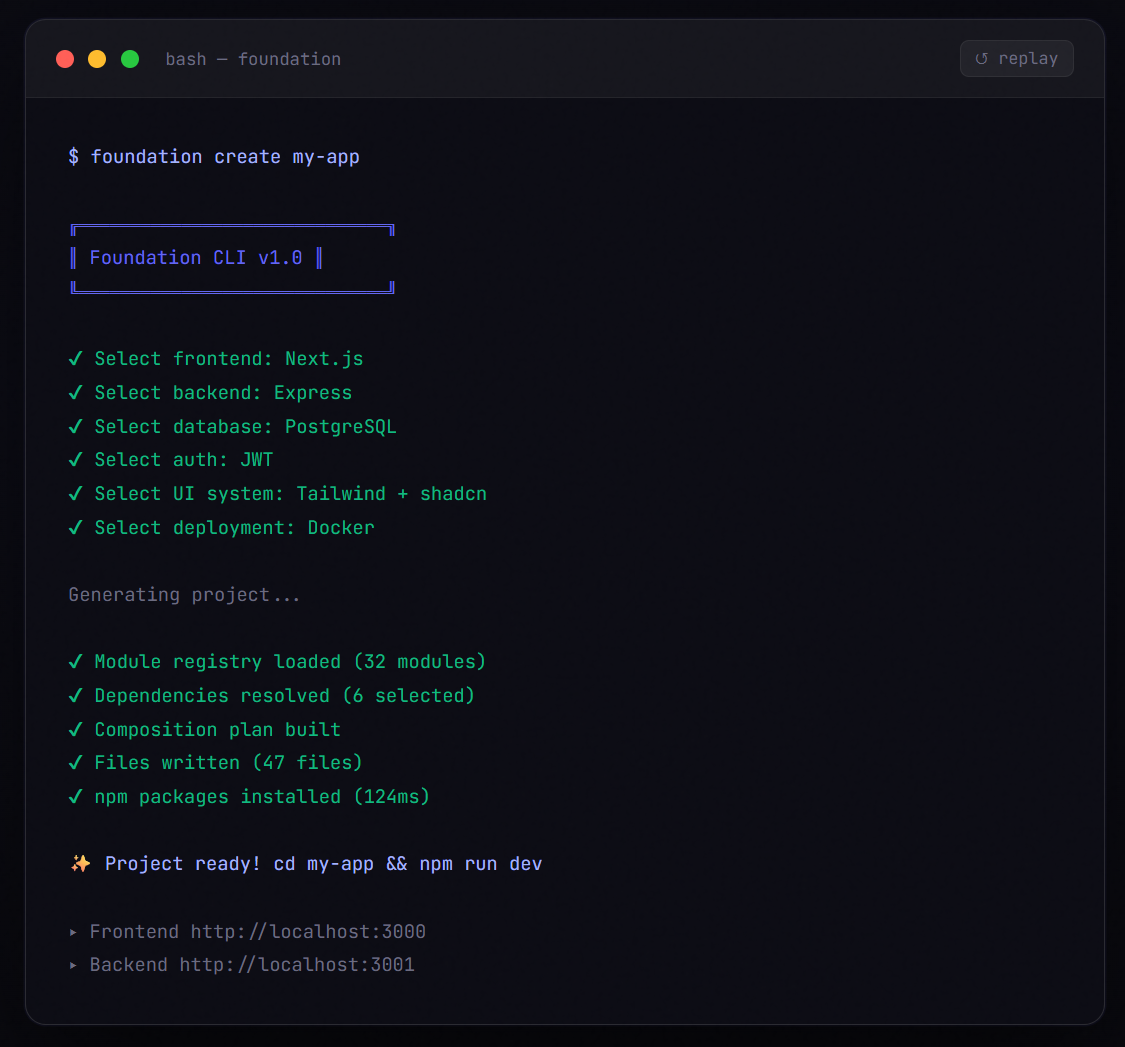Click the replay icon in the replay button

click(981, 58)
